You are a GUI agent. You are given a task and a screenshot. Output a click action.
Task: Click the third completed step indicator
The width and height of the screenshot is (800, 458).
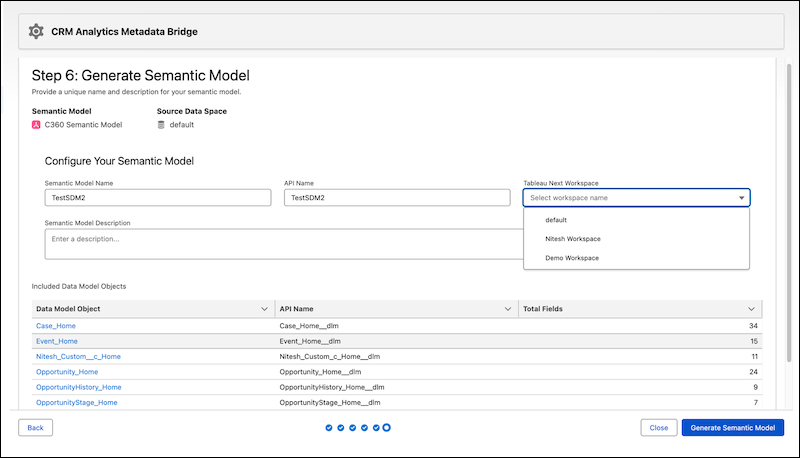pyautogui.click(x=353, y=427)
